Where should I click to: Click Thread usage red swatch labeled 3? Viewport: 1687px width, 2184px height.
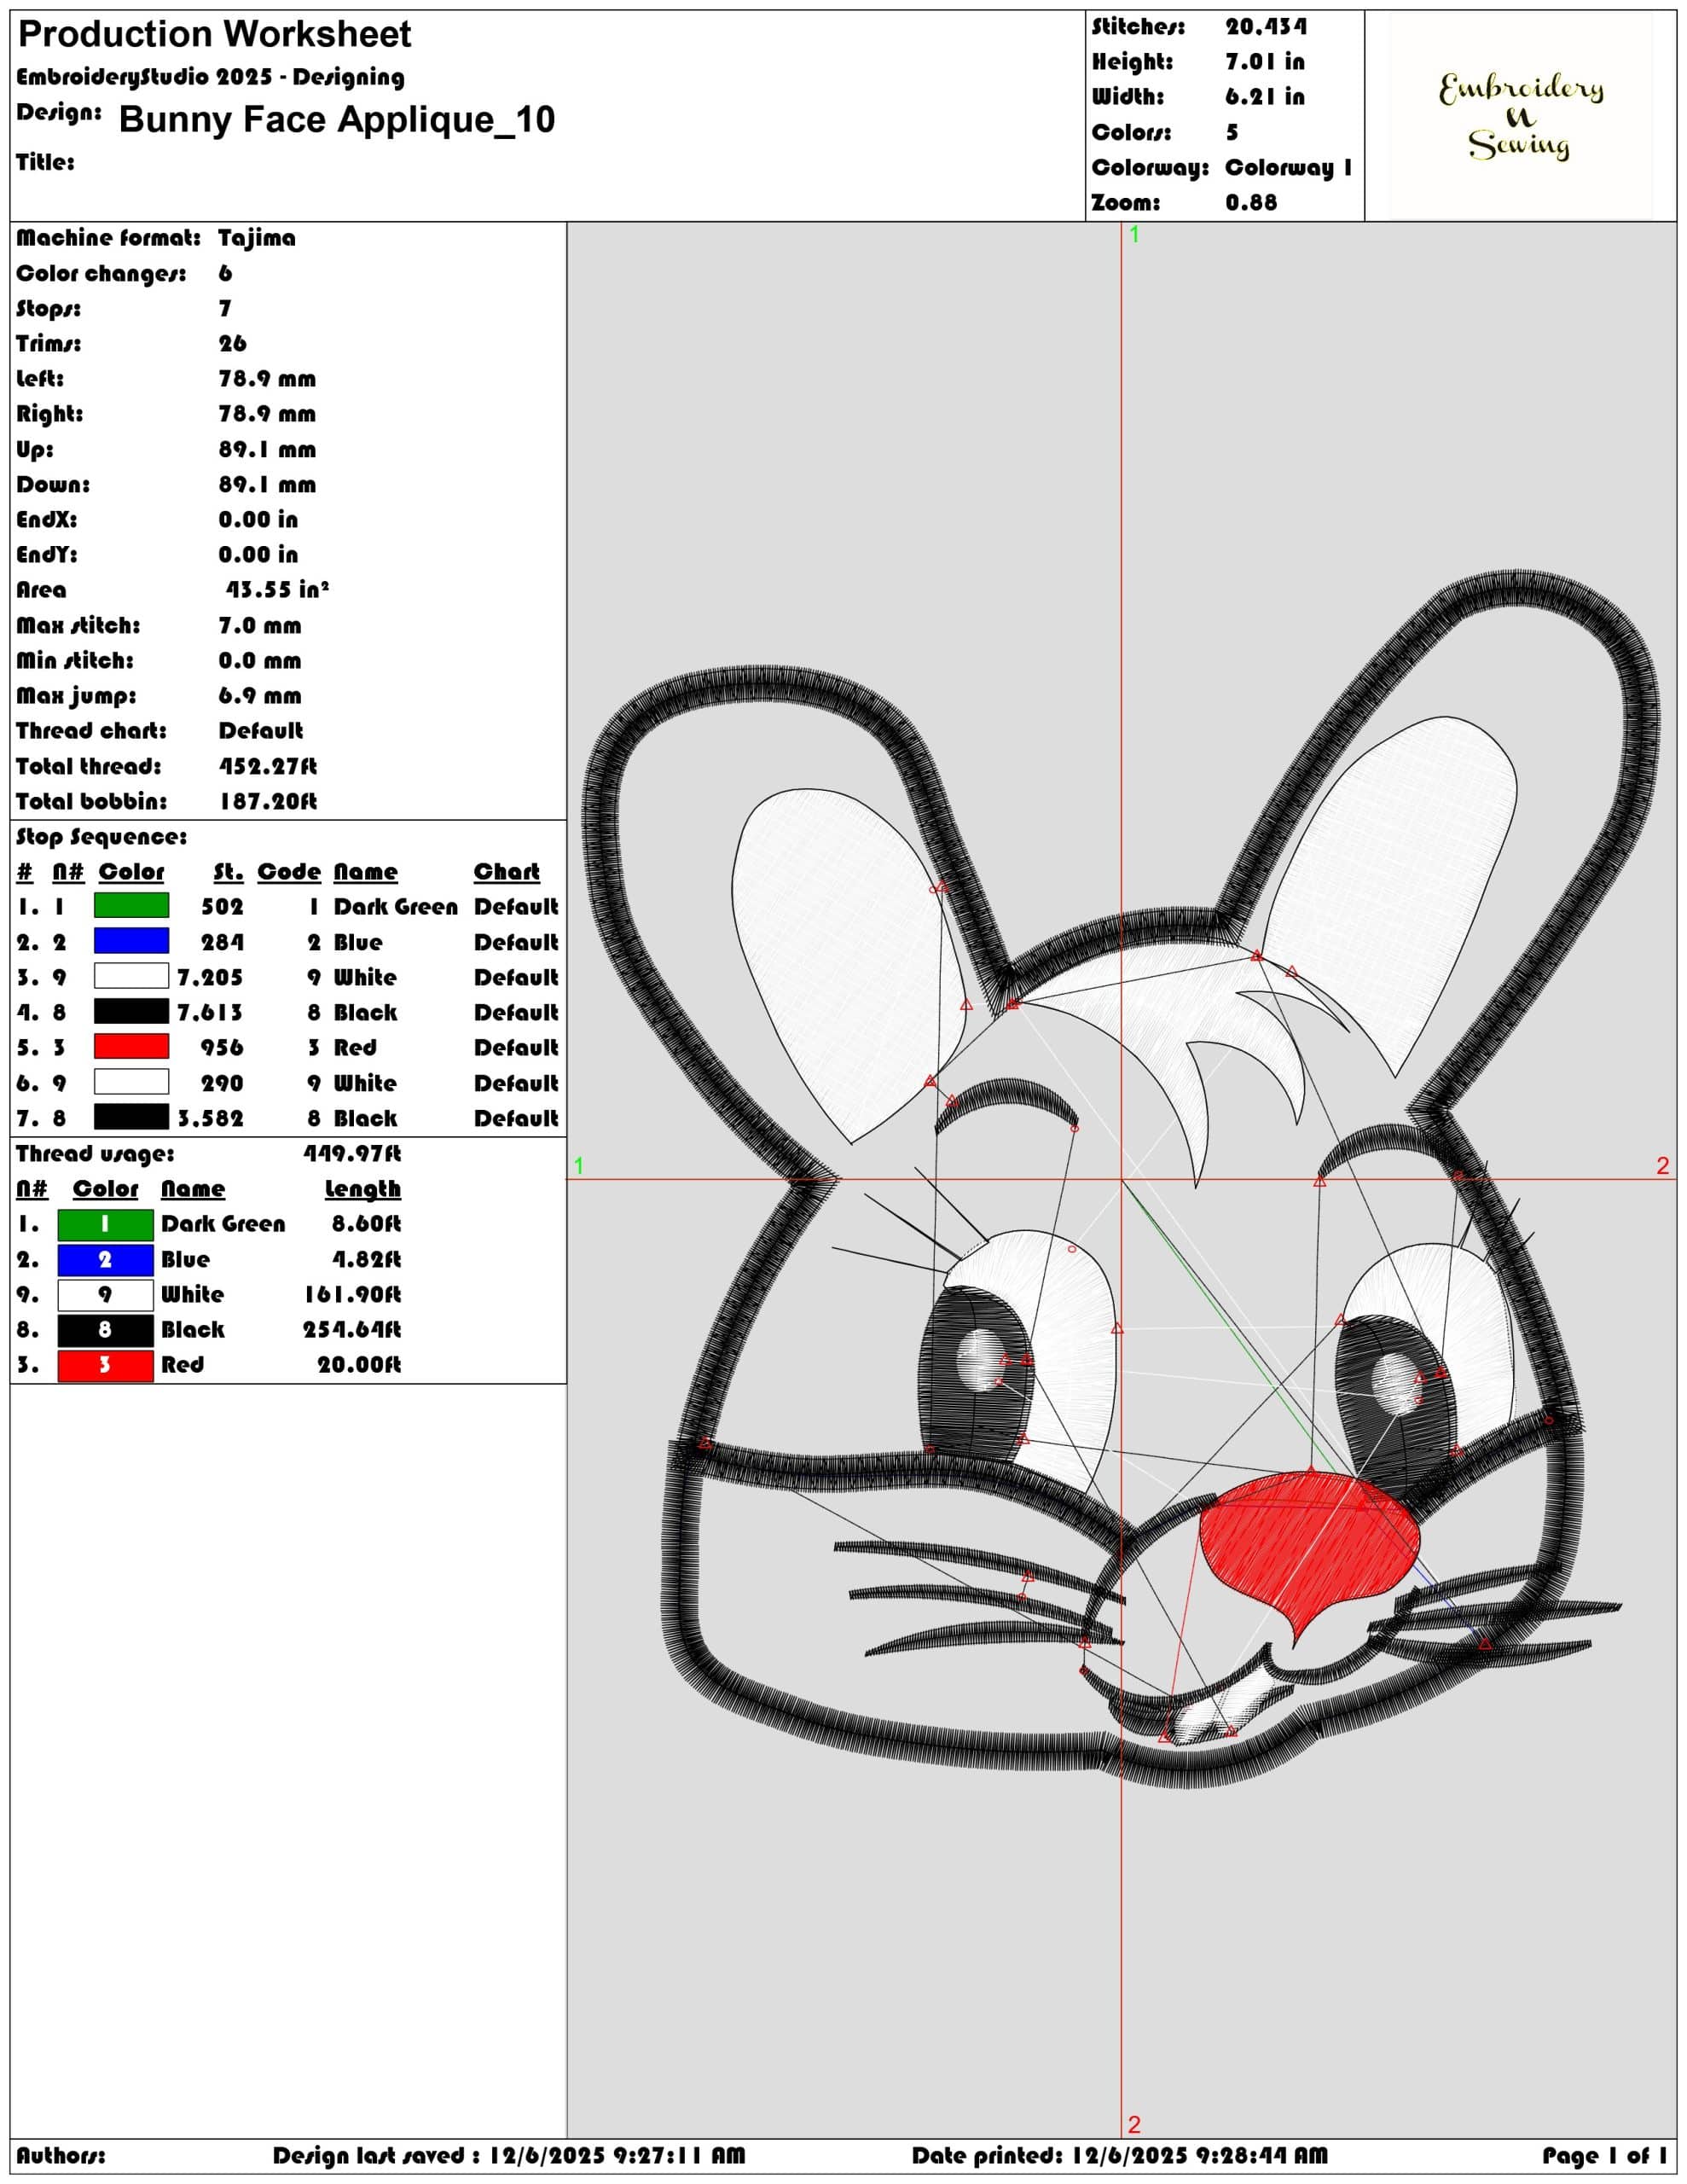coord(105,1365)
